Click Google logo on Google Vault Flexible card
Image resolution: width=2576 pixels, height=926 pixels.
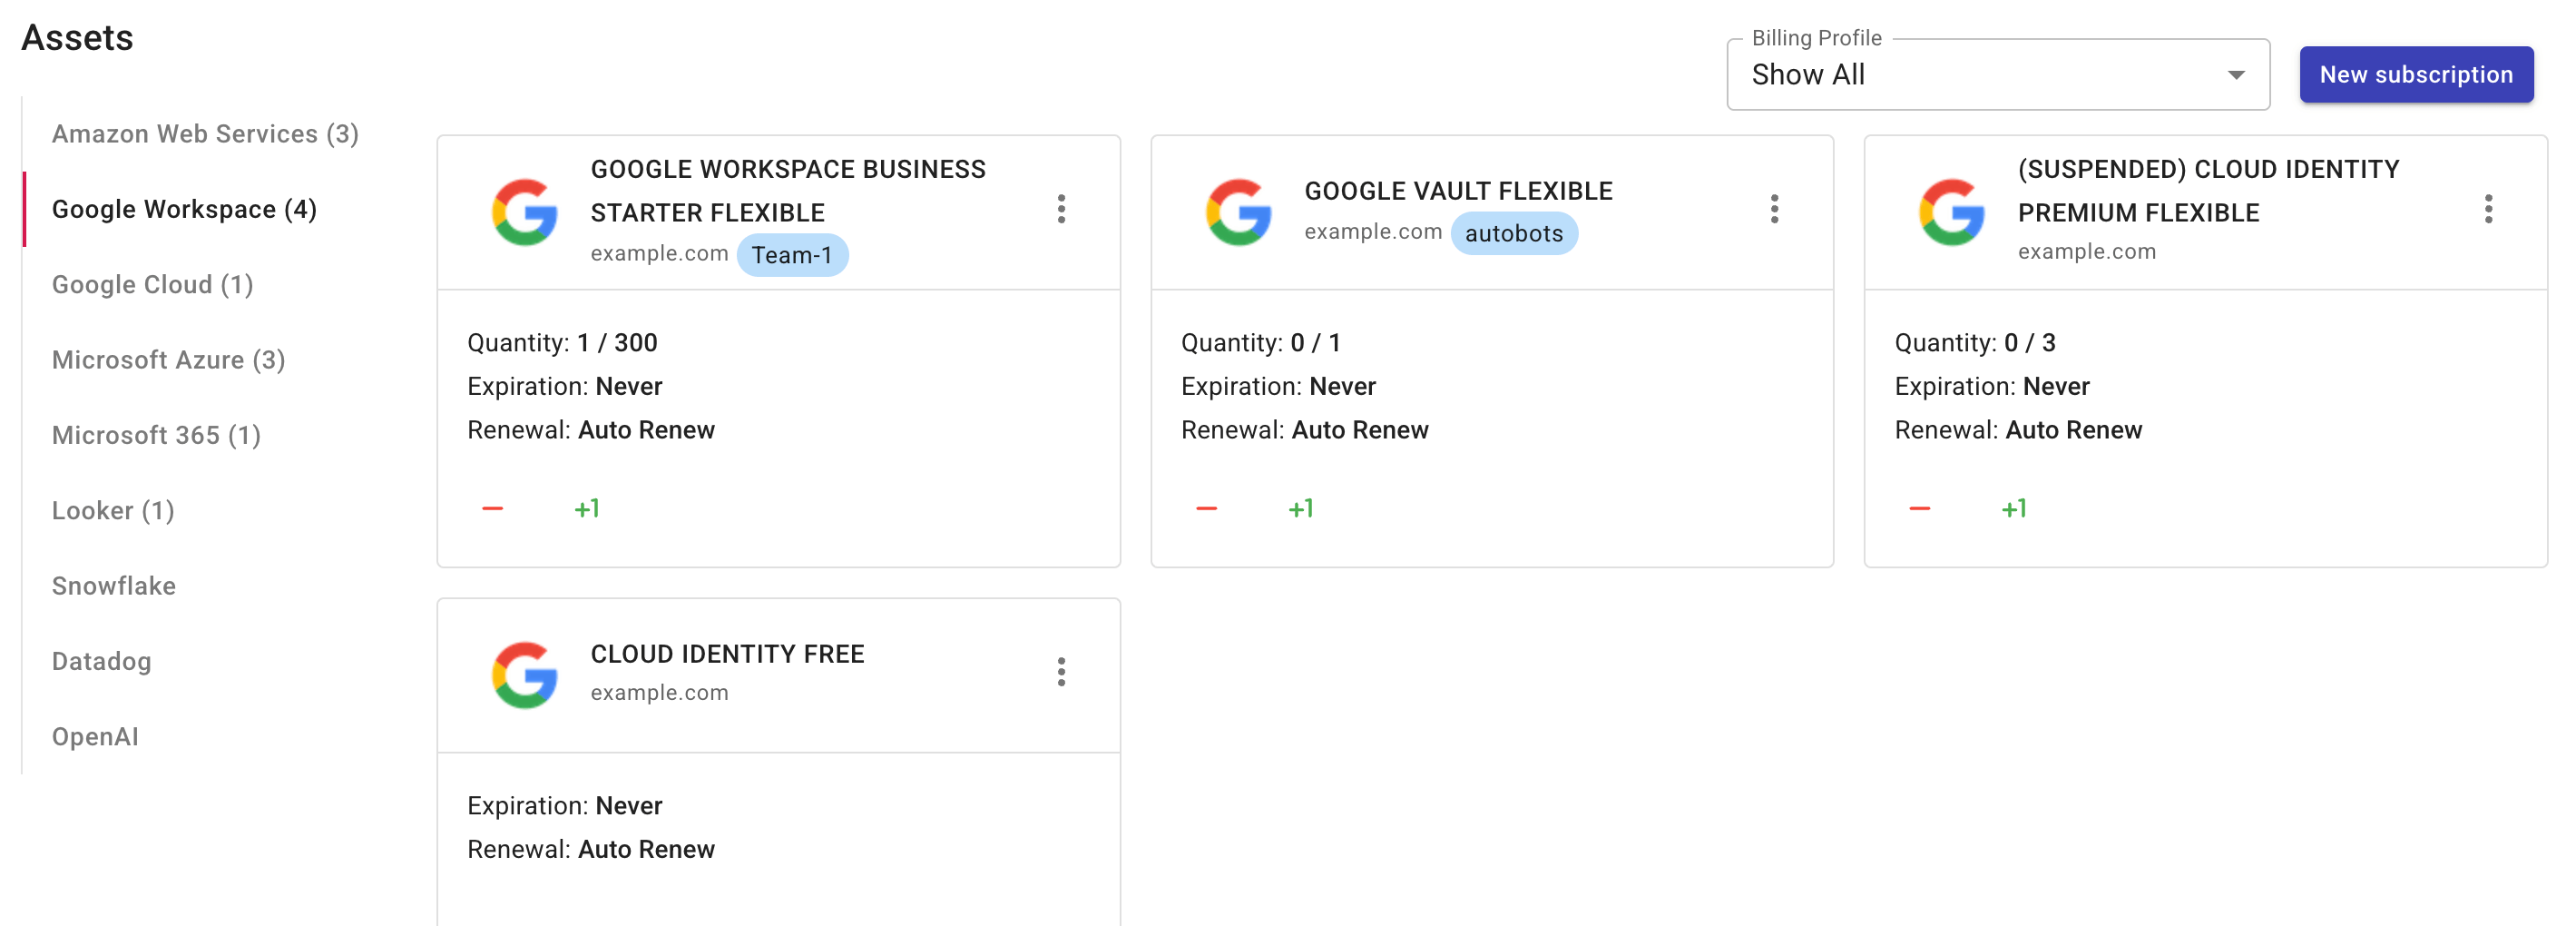click(x=1238, y=212)
